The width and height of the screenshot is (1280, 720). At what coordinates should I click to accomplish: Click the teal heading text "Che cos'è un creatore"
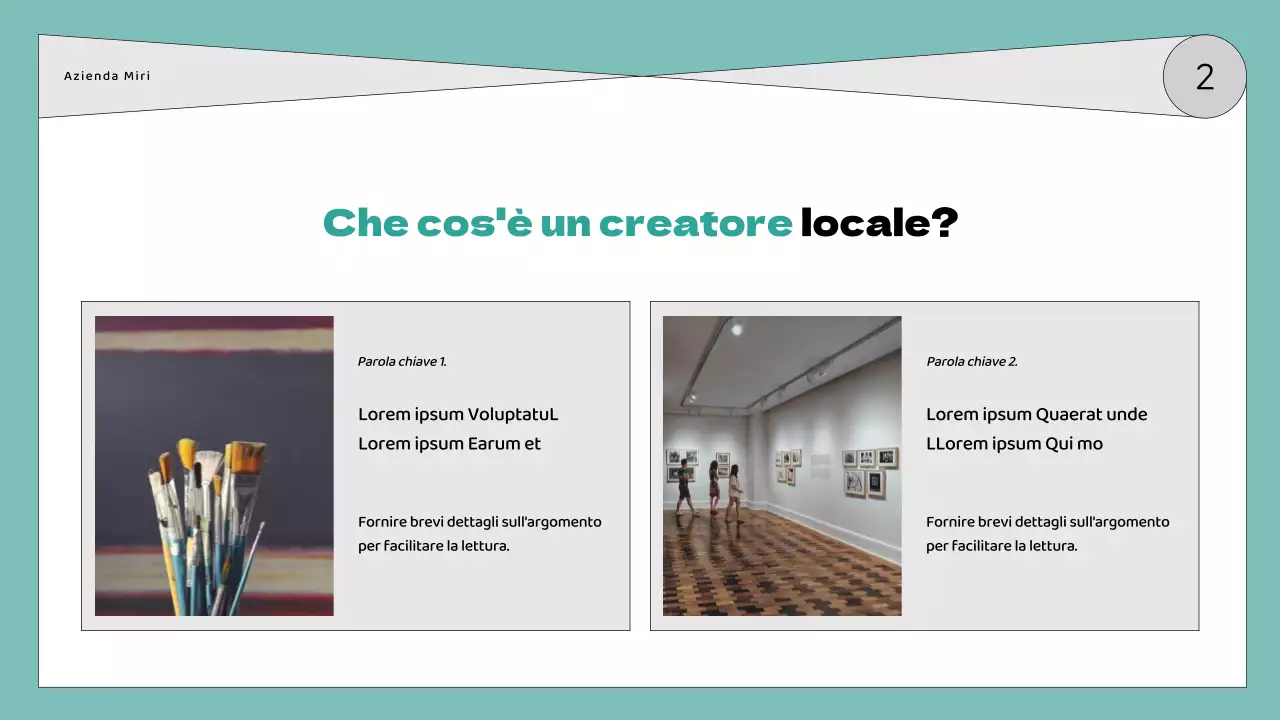[557, 223]
